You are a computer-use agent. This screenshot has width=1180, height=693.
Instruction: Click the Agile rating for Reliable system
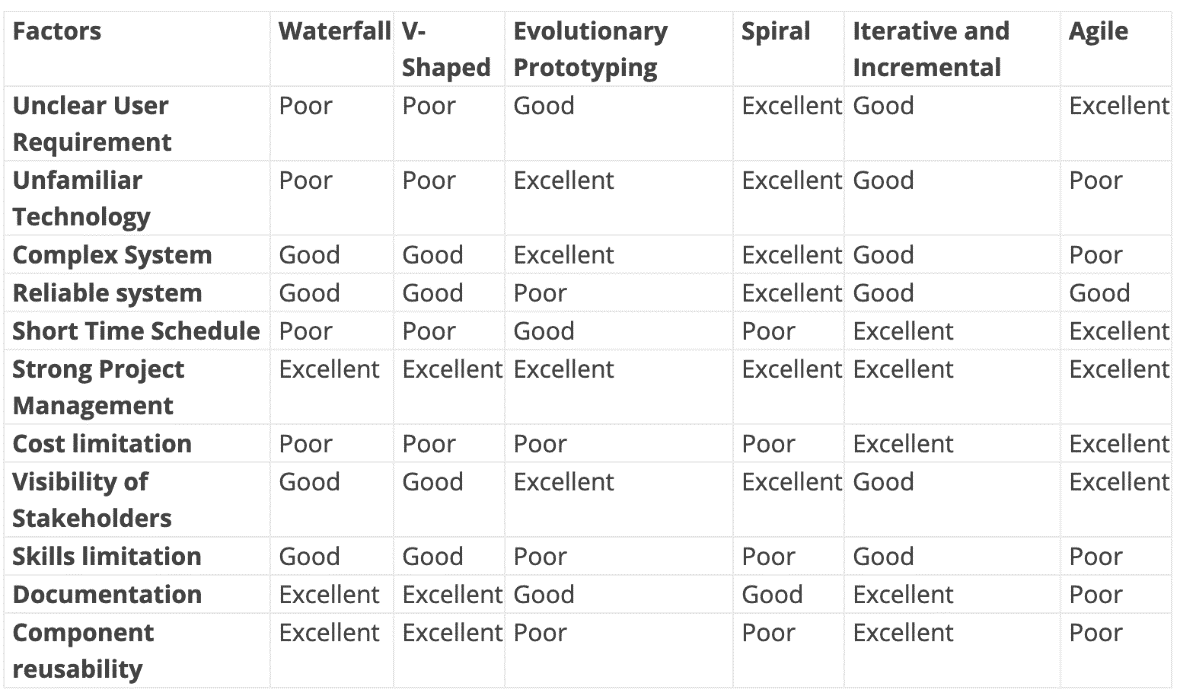tap(1099, 293)
